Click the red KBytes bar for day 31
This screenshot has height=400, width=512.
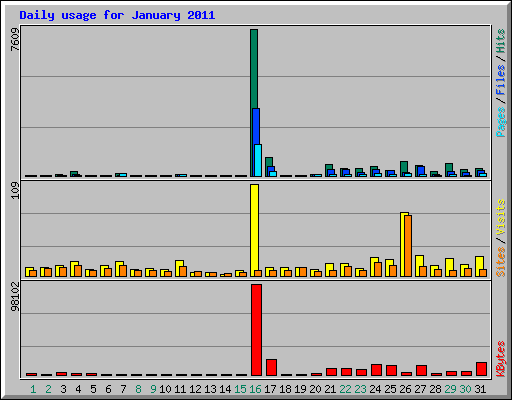click(482, 369)
